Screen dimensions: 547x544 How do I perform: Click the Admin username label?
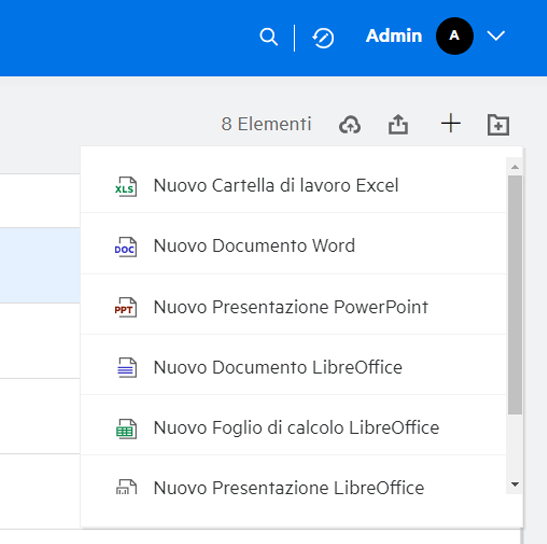394,36
